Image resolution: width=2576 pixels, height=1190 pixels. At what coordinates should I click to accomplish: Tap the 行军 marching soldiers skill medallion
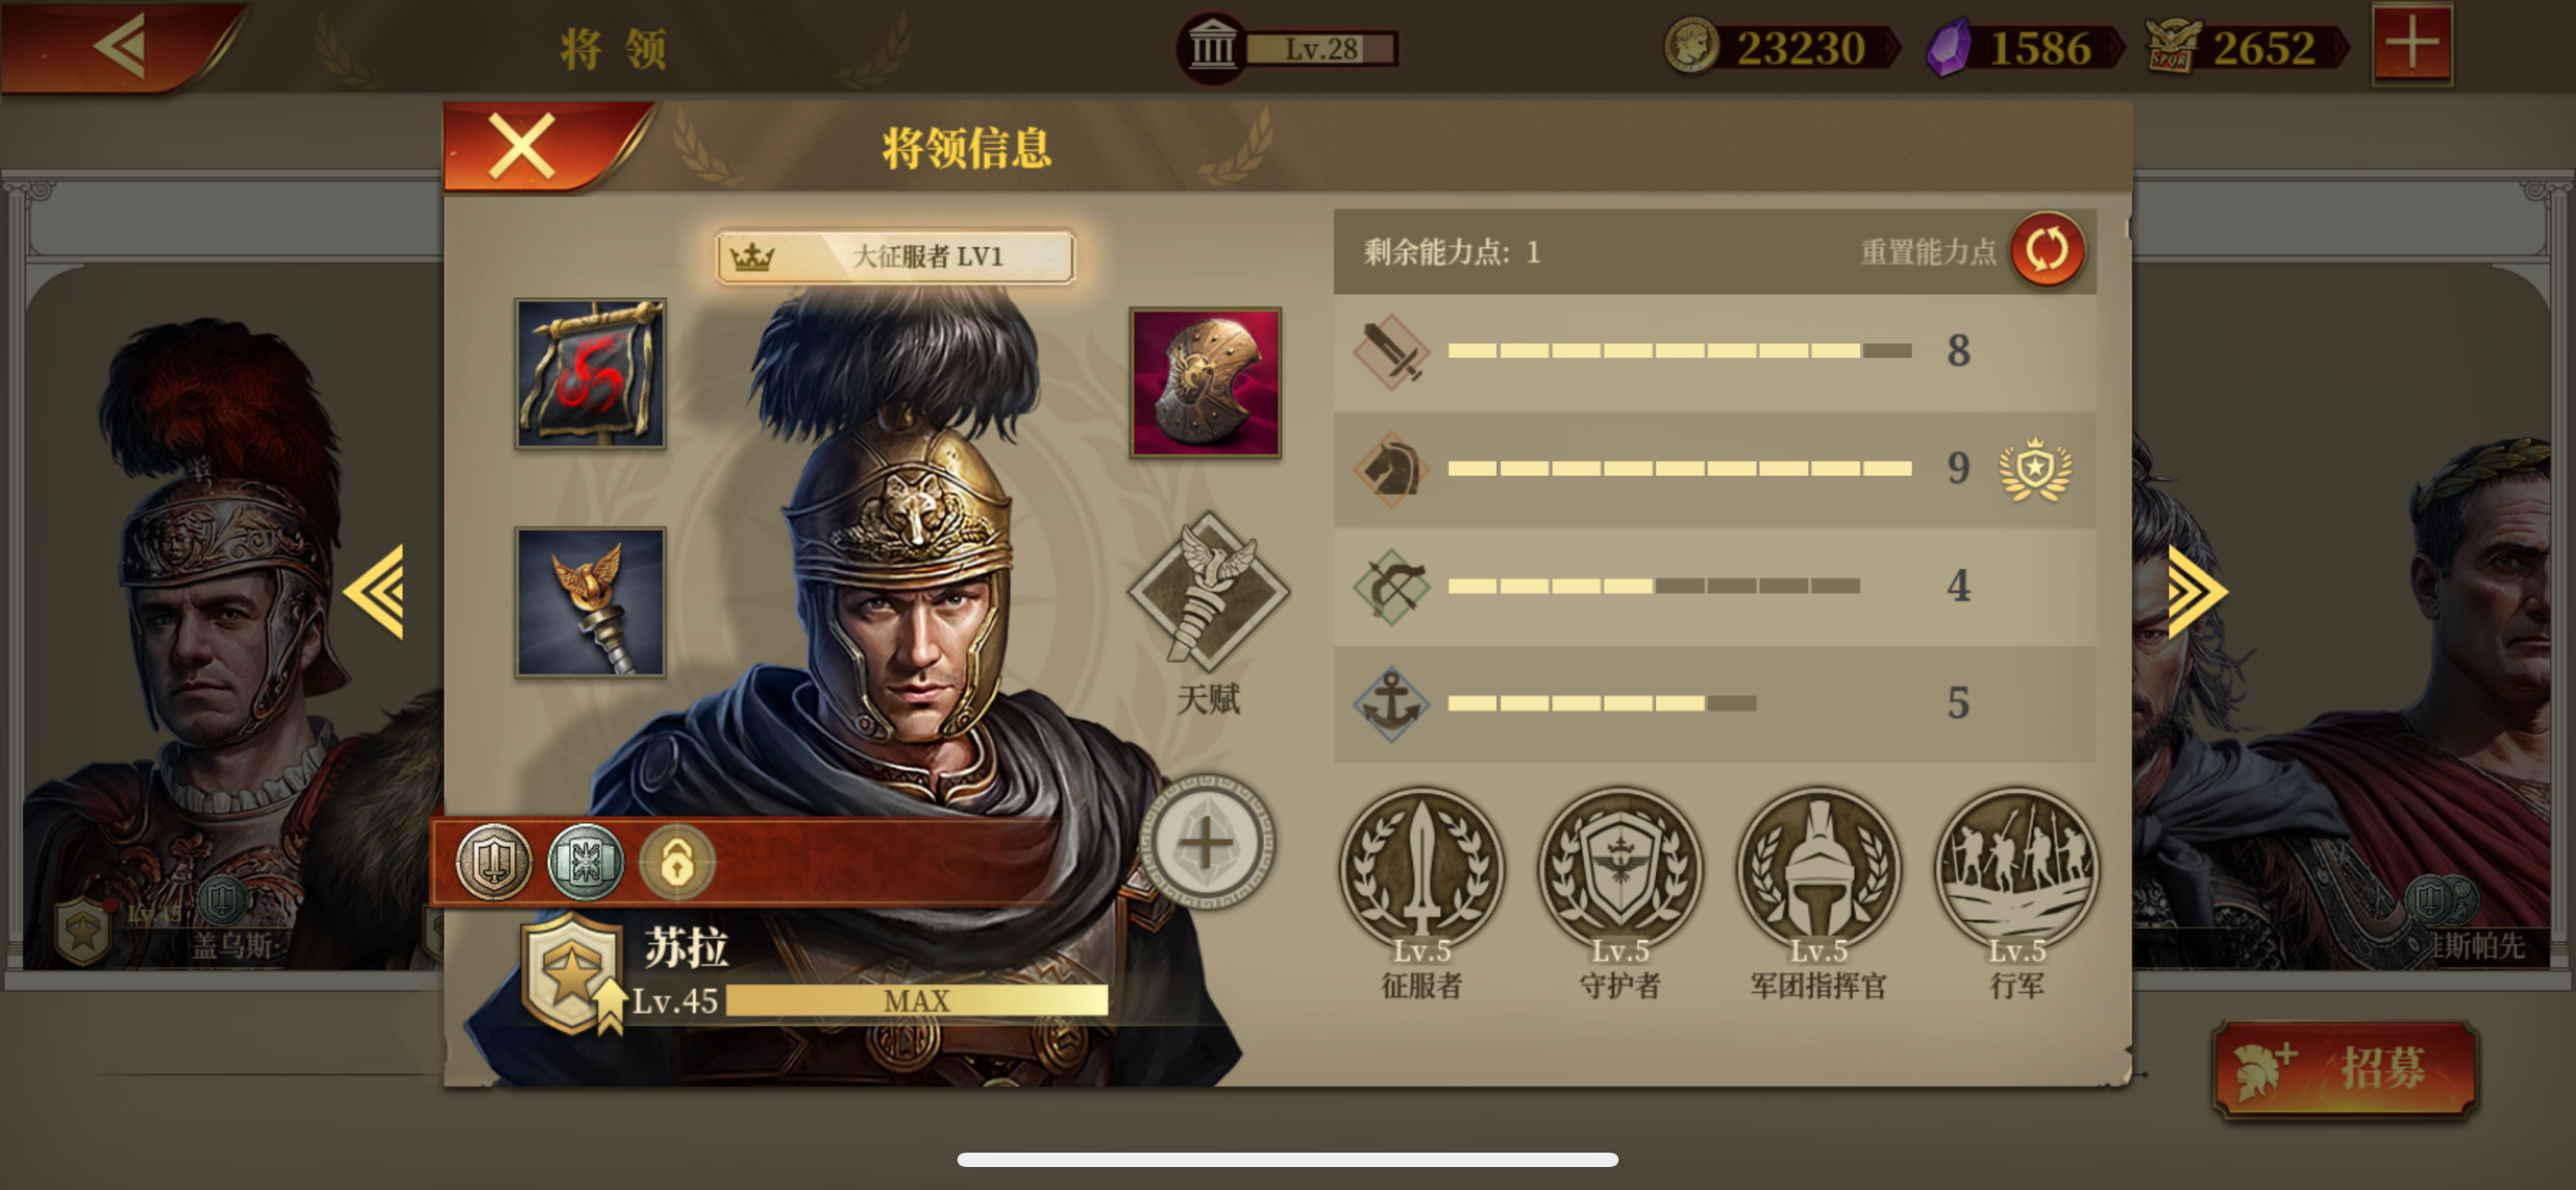[x=2016, y=869]
